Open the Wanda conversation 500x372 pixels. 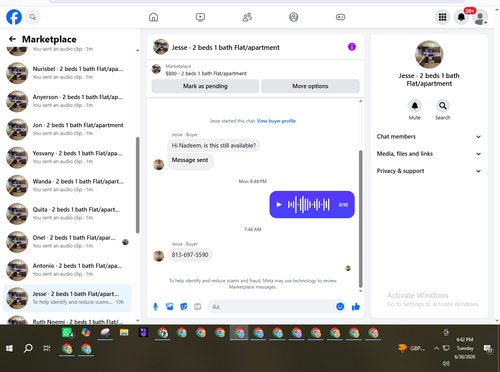67,185
